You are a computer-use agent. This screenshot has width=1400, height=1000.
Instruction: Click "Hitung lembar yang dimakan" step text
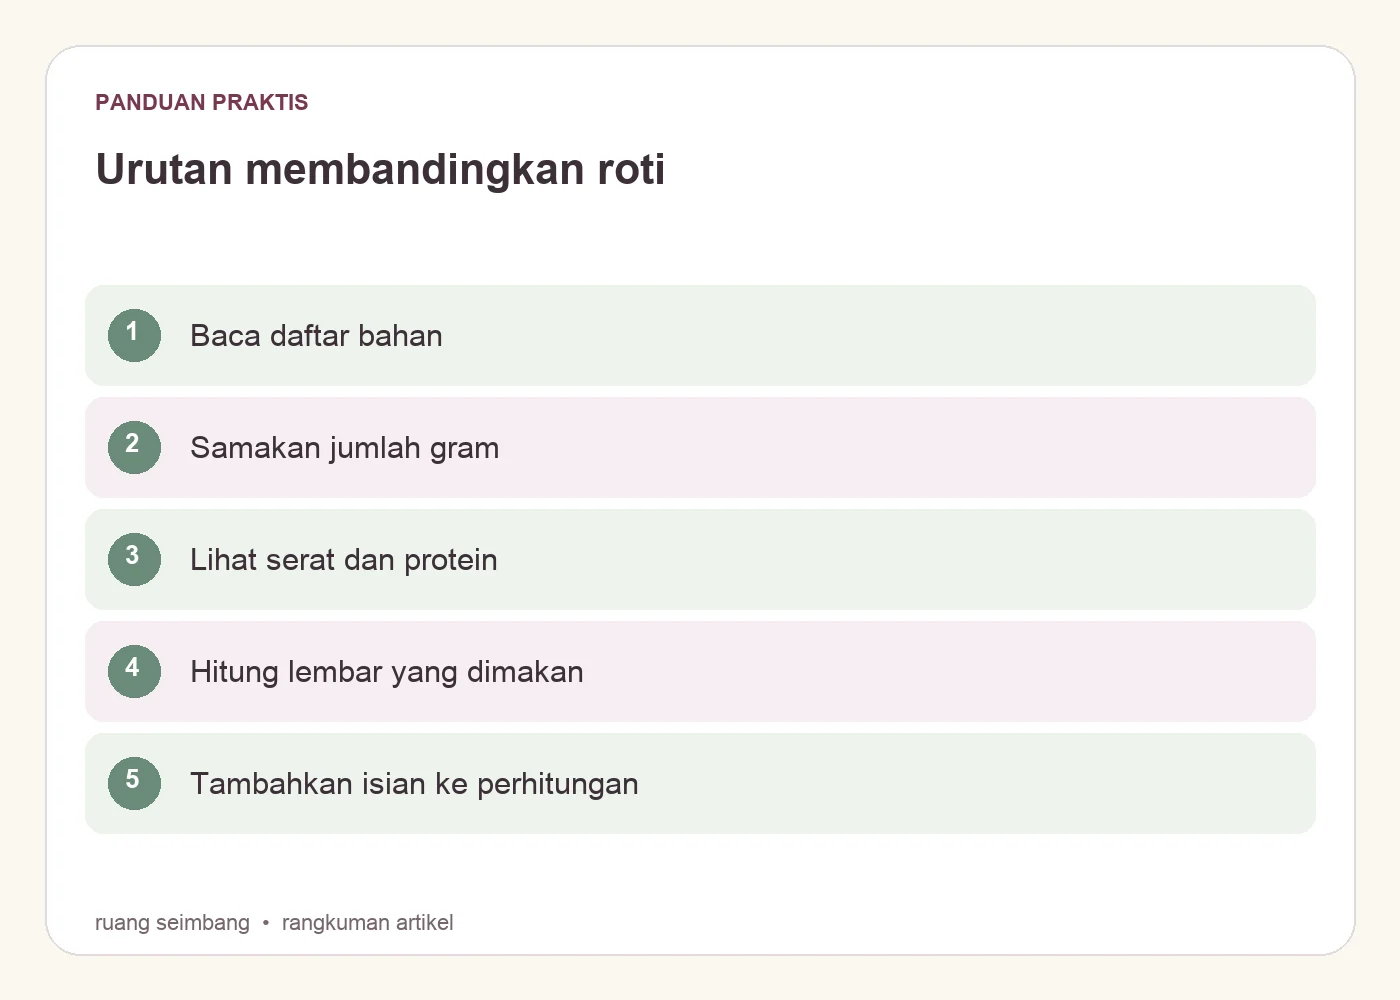[x=386, y=672]
